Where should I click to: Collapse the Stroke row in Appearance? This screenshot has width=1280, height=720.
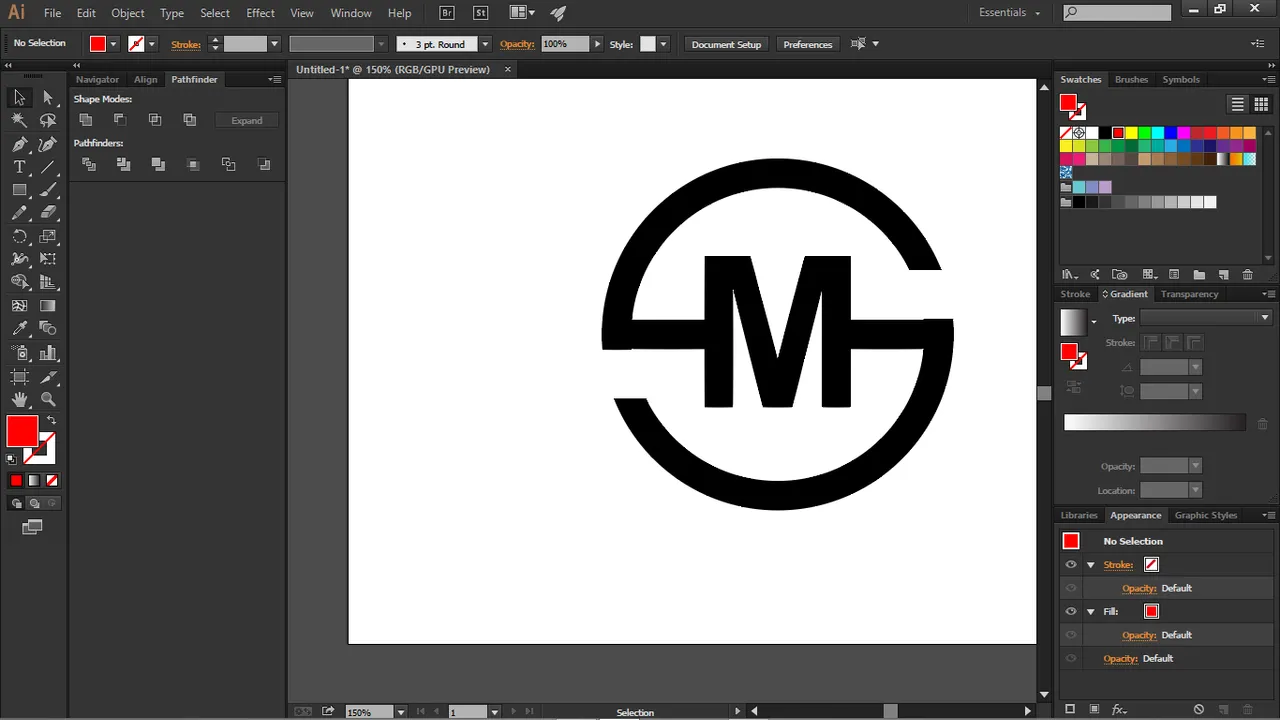coord(1091,565)
